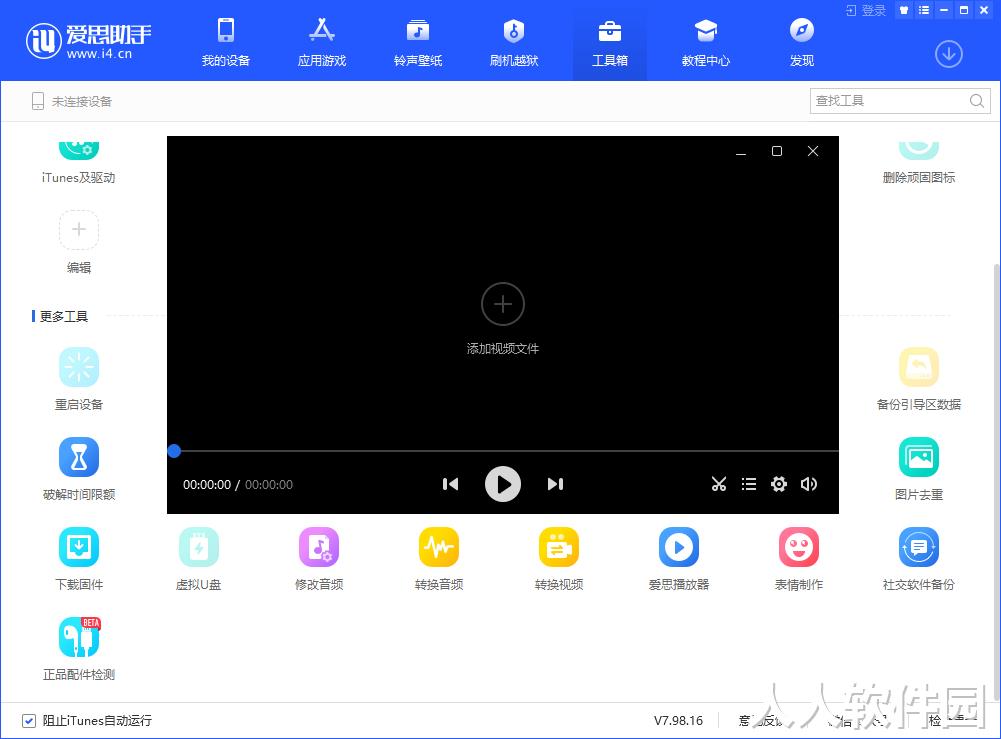Click the 更多工具 section heading
Viewport: 1001px width, 739px height.
(x=64, y=316)
